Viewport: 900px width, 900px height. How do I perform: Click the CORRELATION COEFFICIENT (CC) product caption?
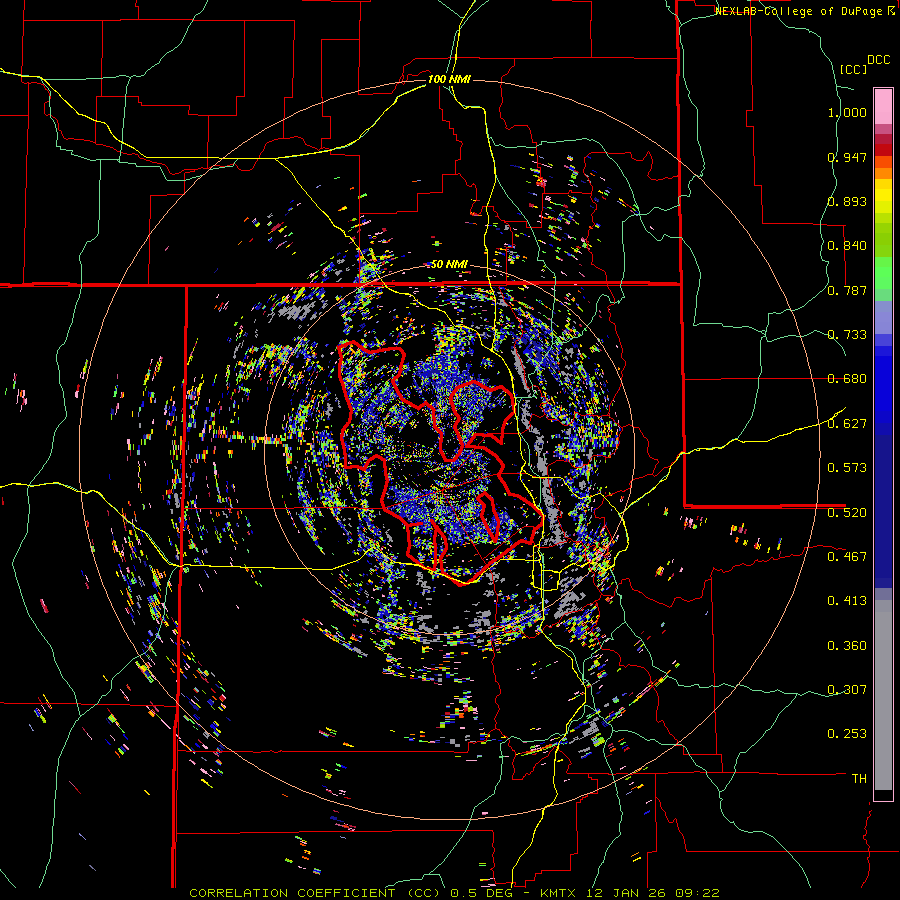click(x=315, y=893)
